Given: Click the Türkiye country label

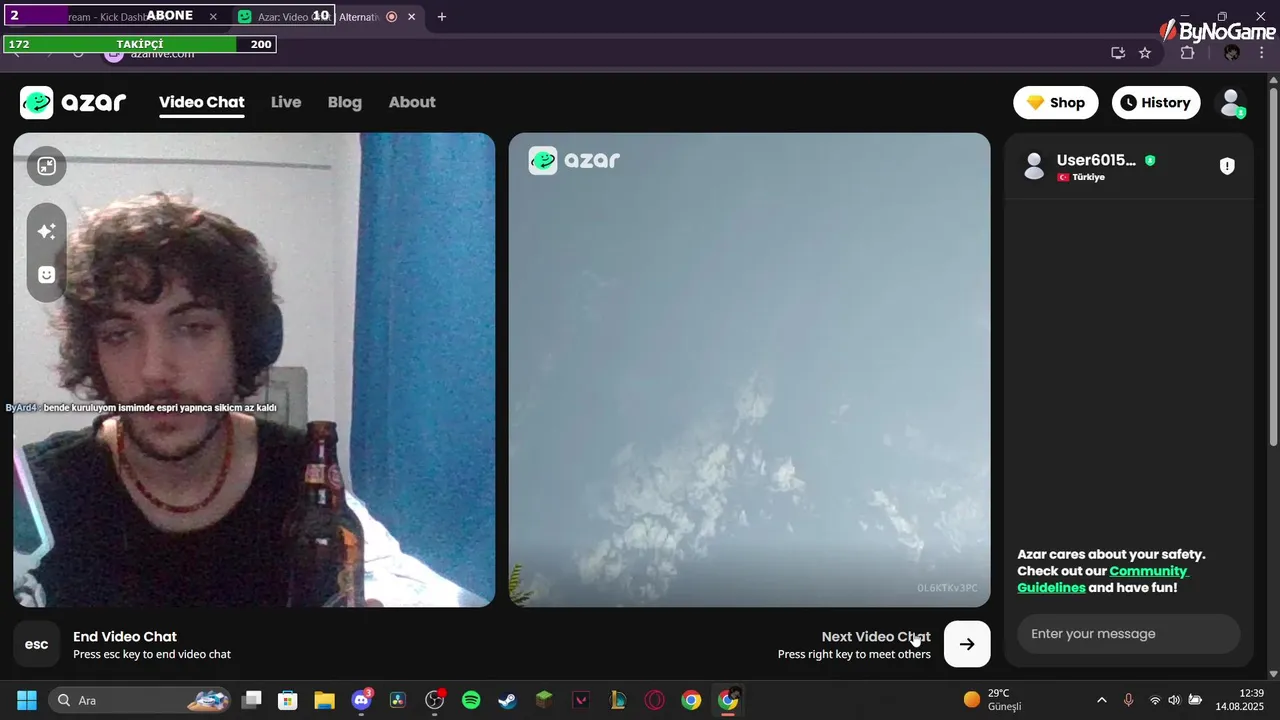Looking at the screenshot, I should click(x=1088, y=177).
